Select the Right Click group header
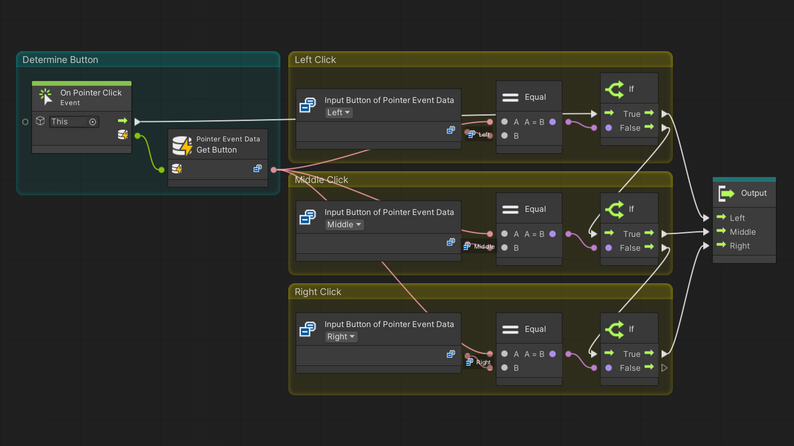The width and height of the screenshot is (794, 446). pyautogui.click(x=481, y=292)
